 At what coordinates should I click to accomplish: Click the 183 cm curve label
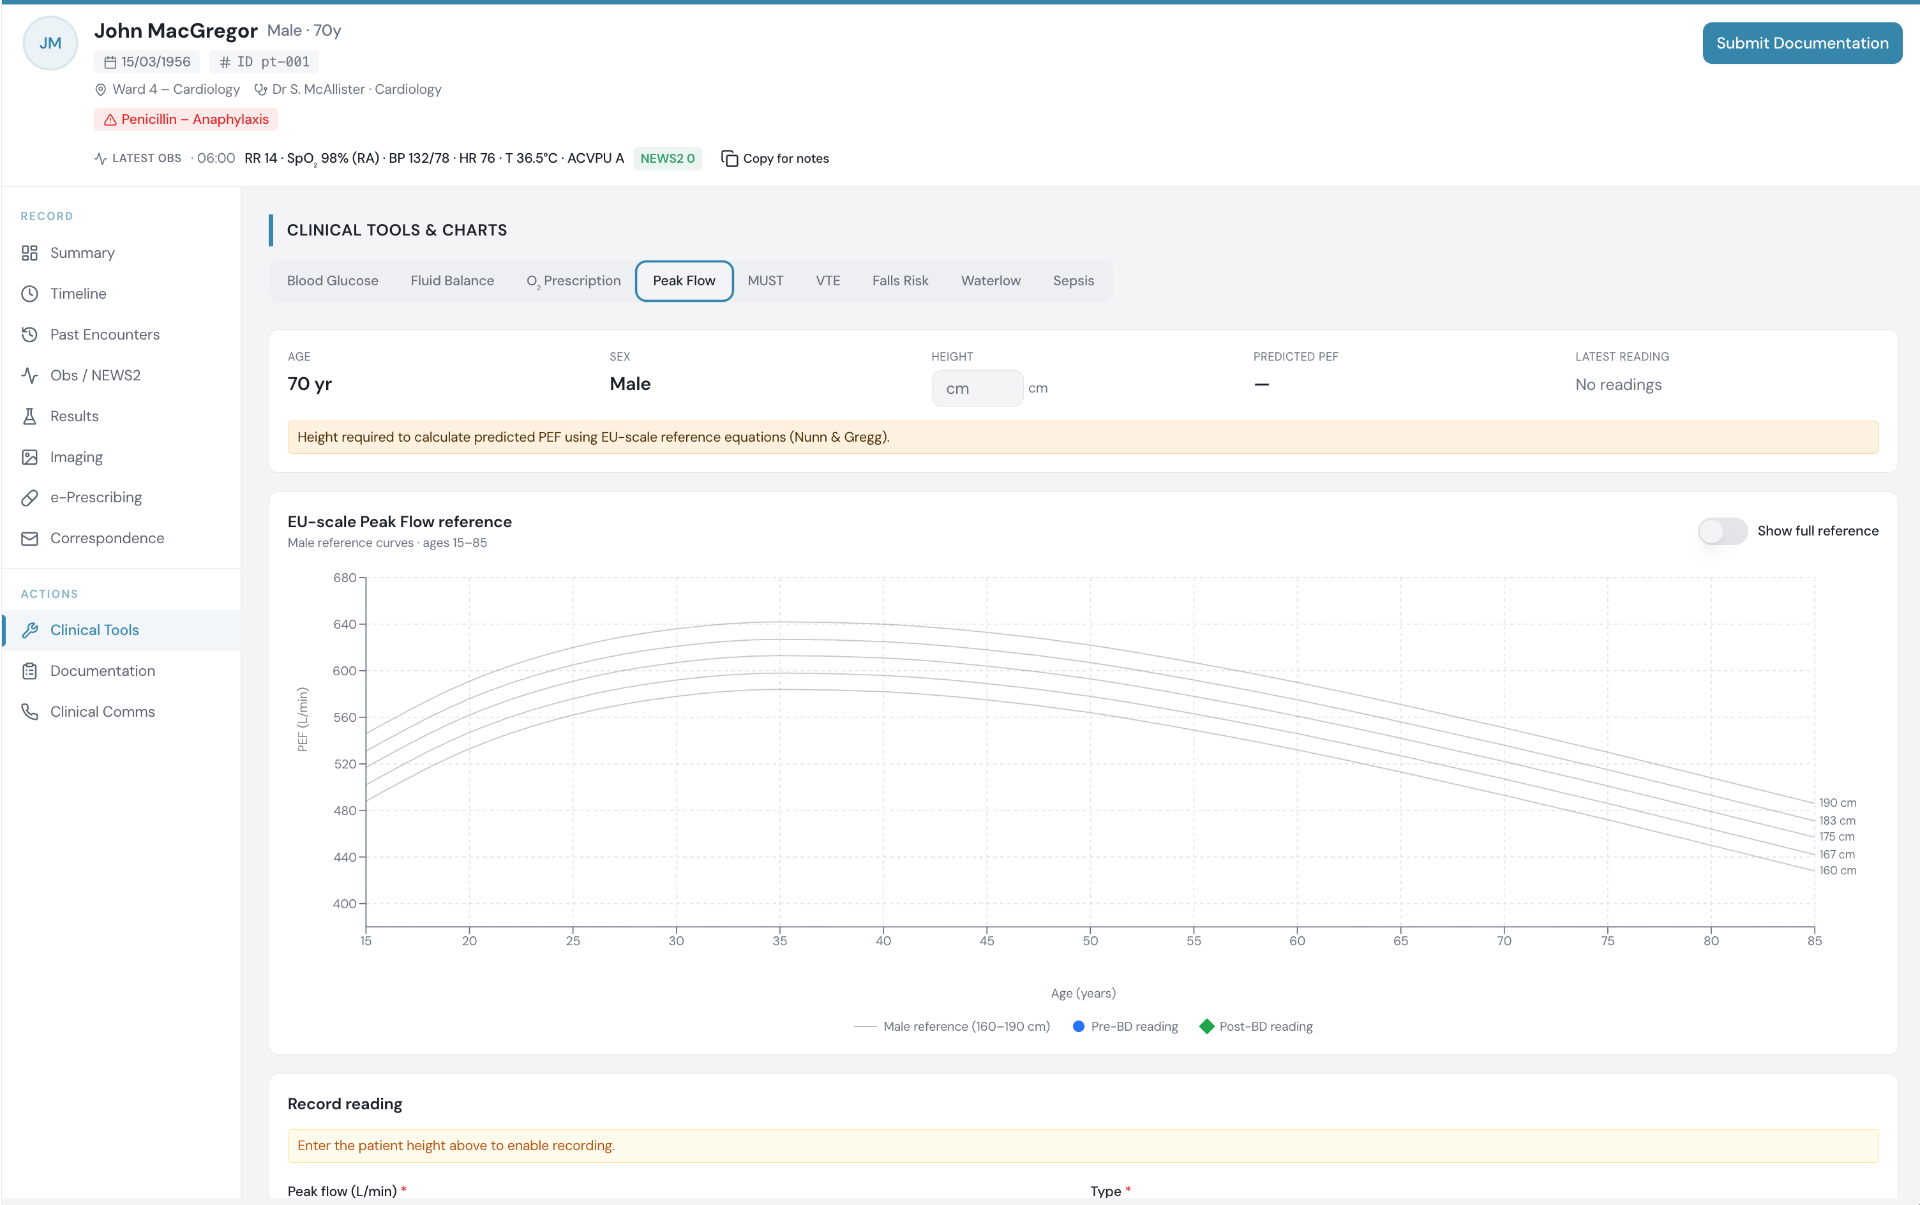[1837, 821]
